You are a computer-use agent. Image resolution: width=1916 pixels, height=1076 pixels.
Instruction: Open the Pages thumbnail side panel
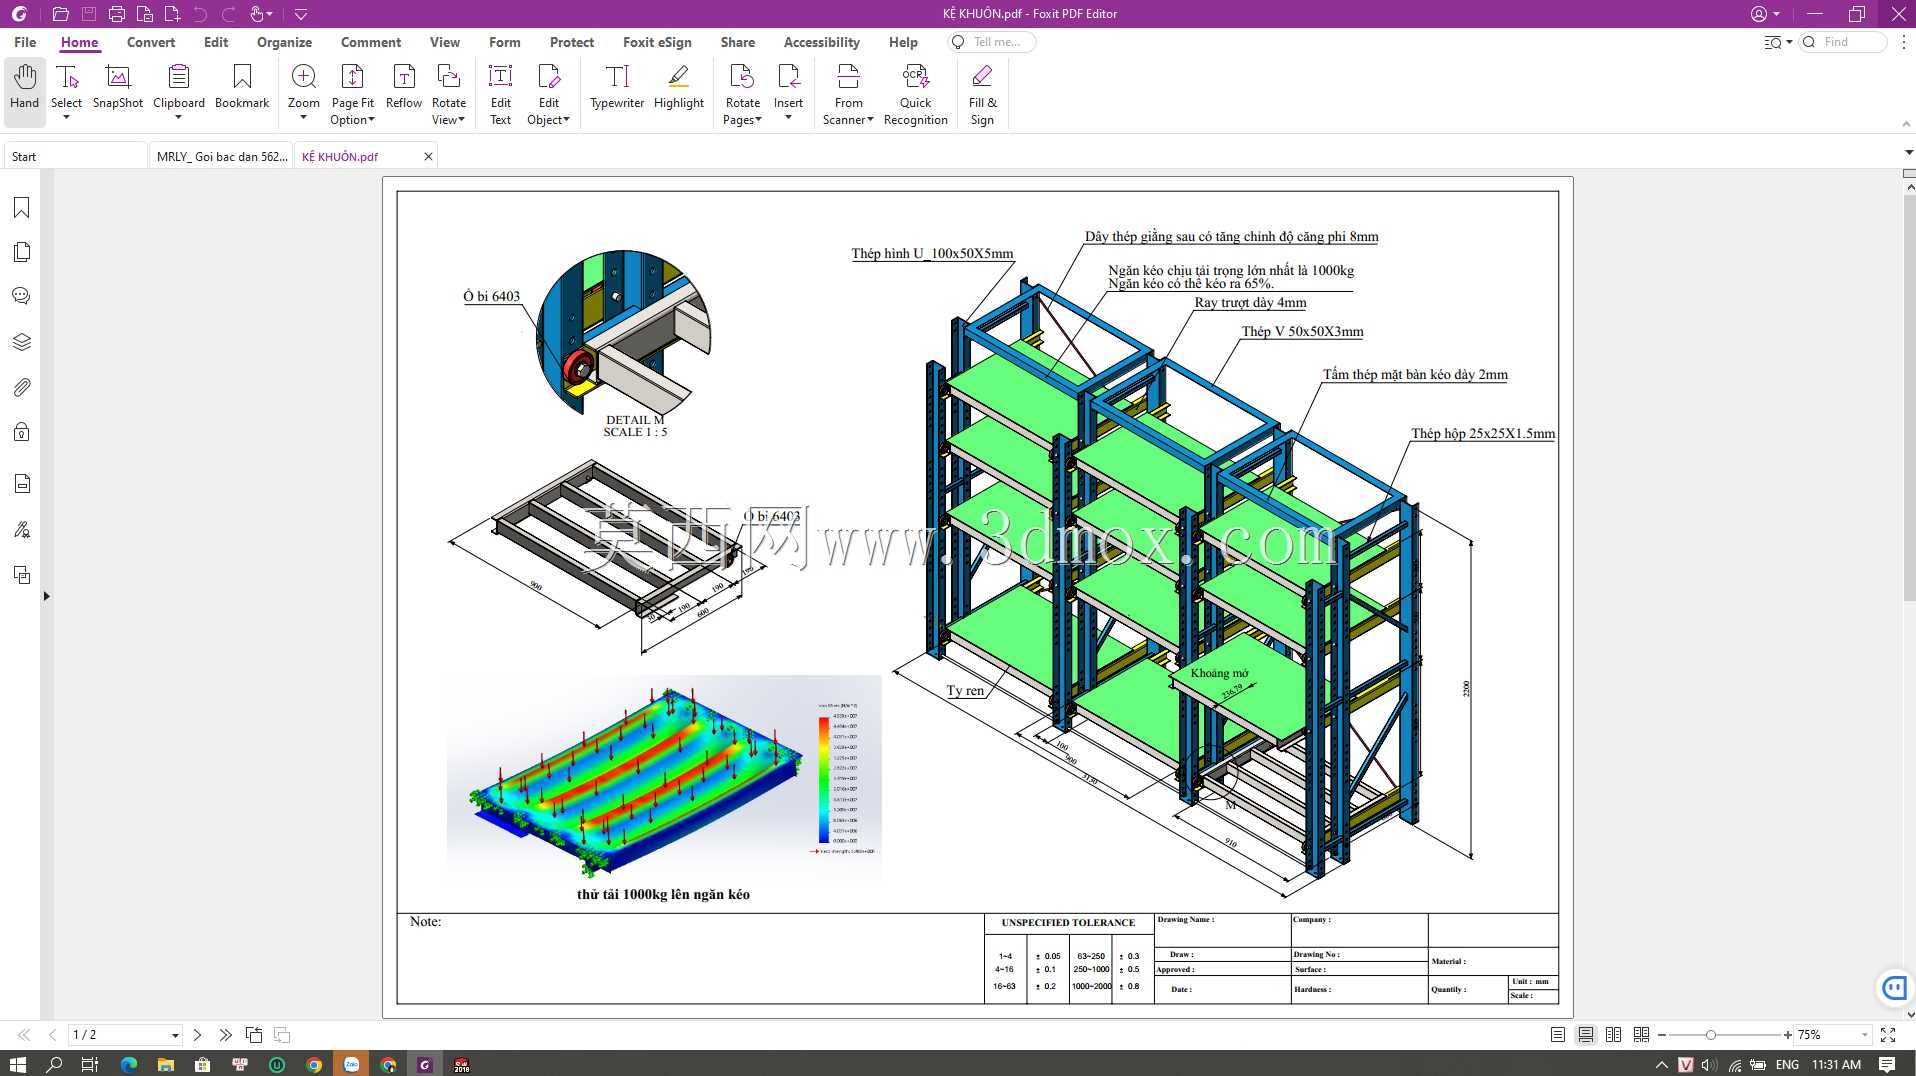[22, 252]
